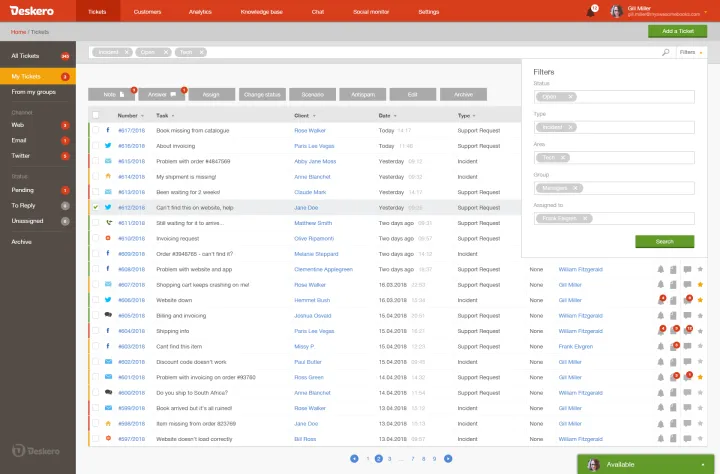Remove the Incident tag from search bar
This screenshot has width=720, height=474.
[127, 51]
